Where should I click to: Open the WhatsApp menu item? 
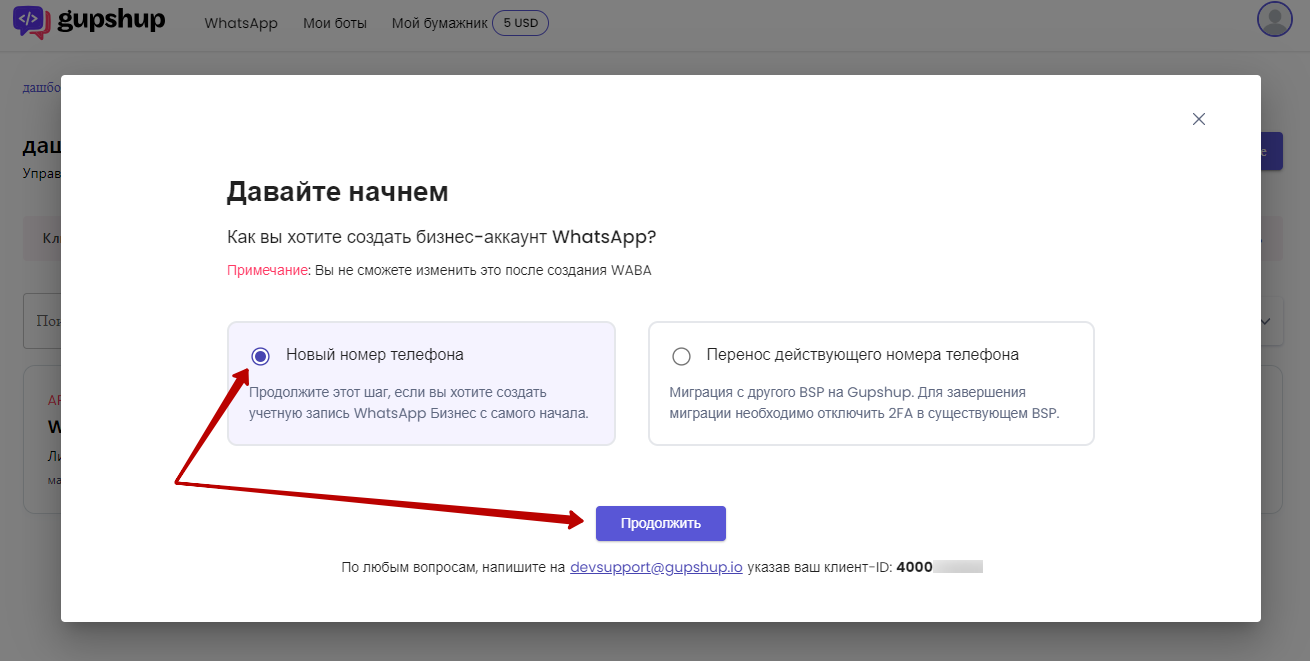pyautogui.click(x=241, y=23)
